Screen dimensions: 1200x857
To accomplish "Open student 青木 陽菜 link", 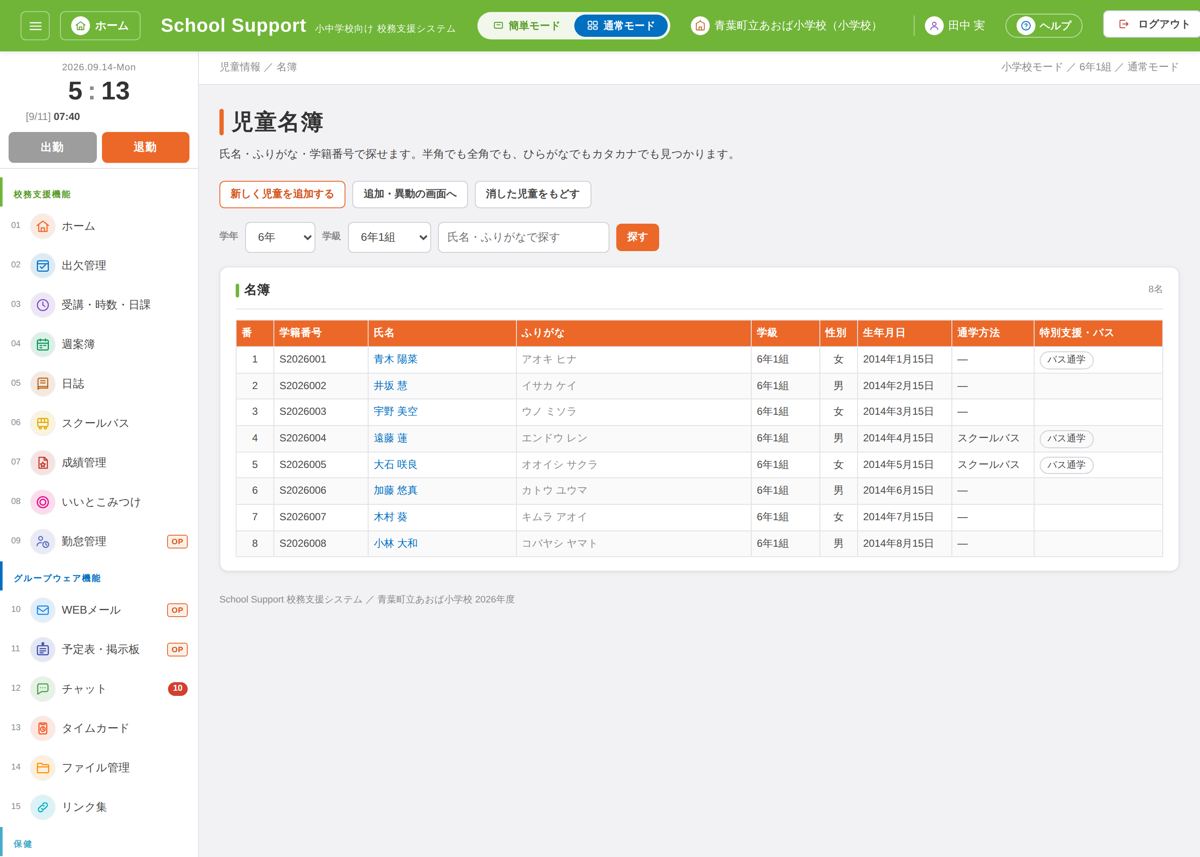I will [x=396, y=359].
